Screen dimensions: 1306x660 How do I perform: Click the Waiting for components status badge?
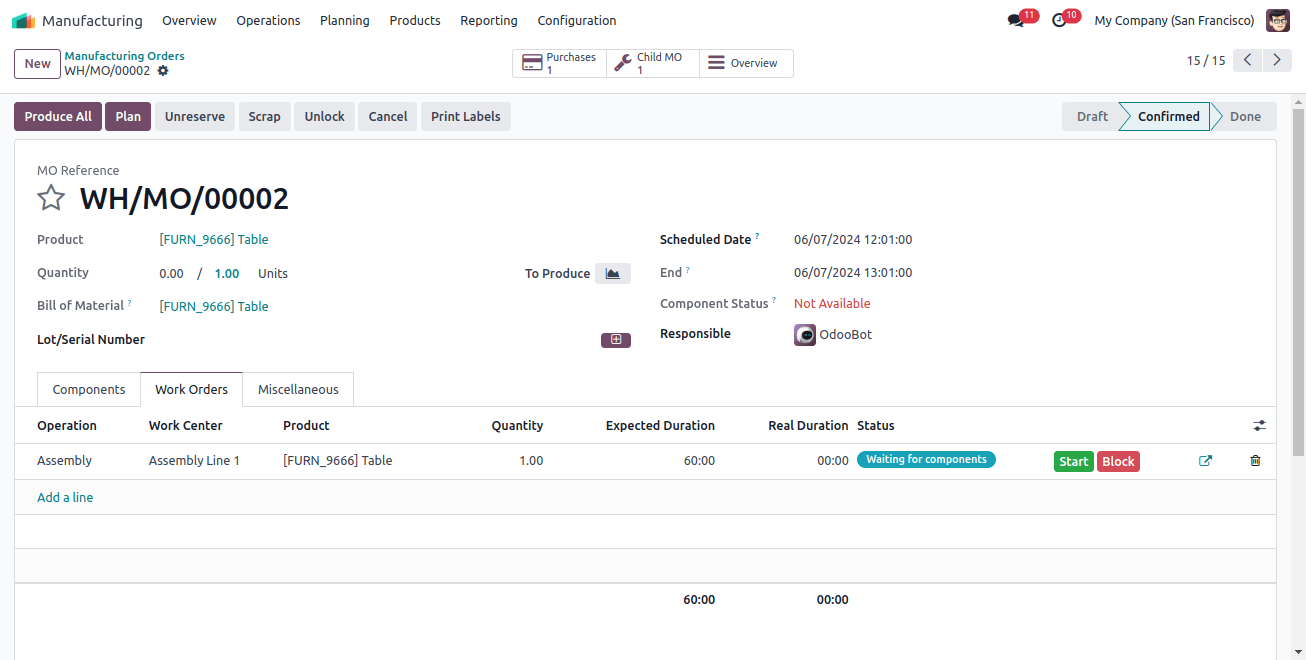click(926, 460)
